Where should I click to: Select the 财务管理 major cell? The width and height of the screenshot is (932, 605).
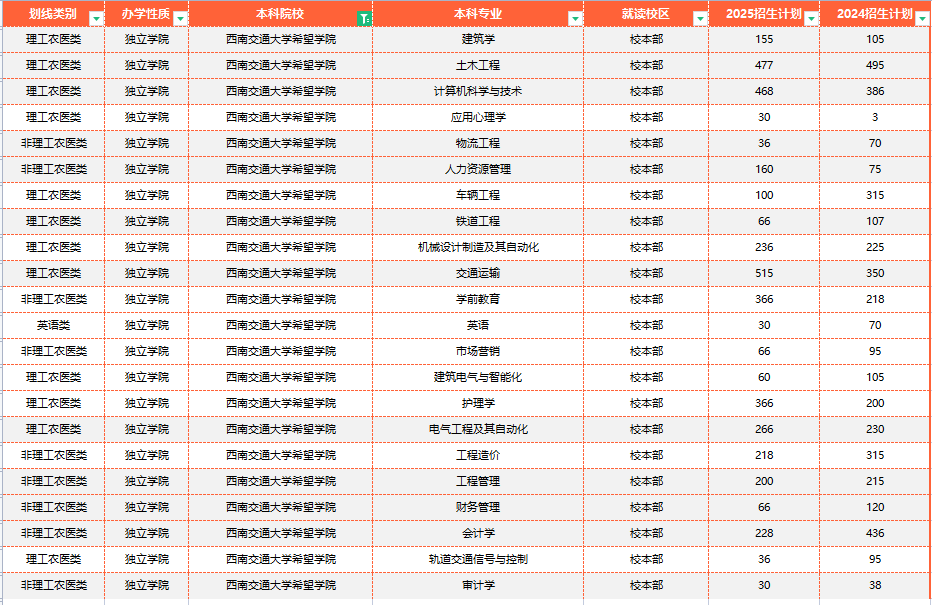(x=478, y=508)
